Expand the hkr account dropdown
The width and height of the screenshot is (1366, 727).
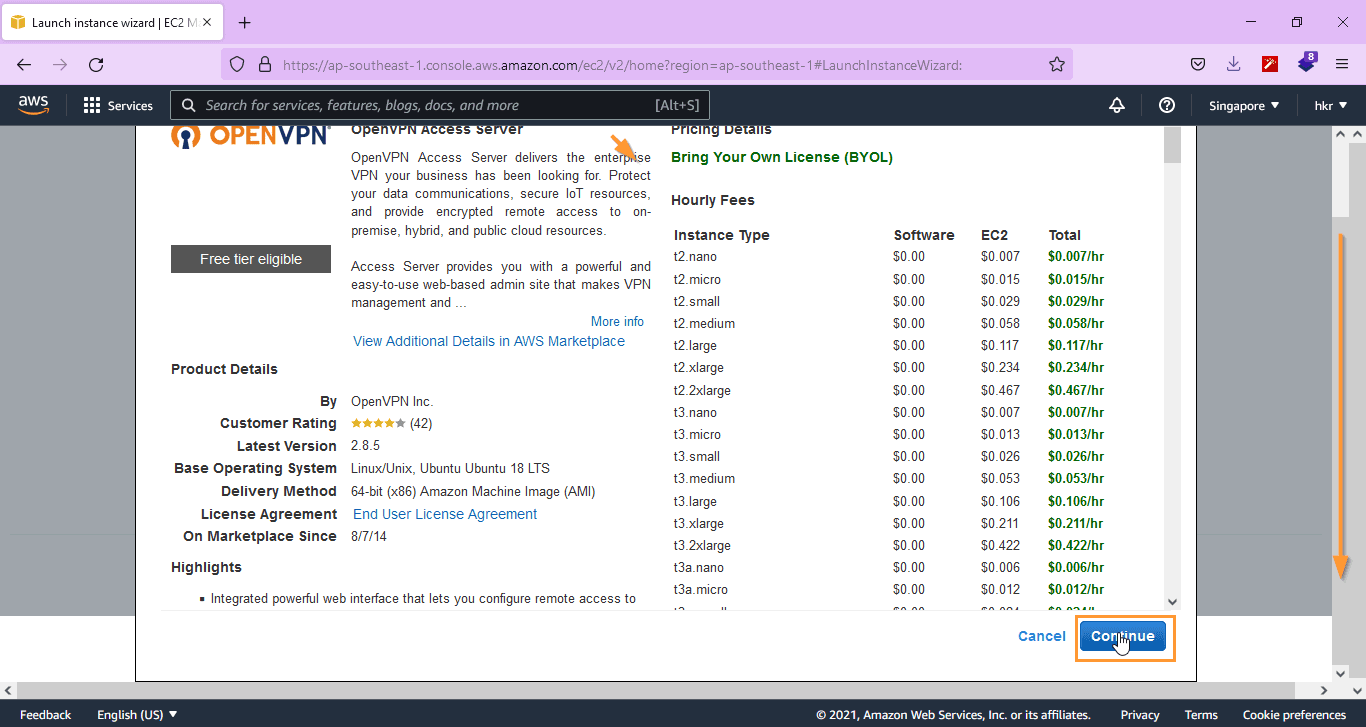coord(1330,105)
